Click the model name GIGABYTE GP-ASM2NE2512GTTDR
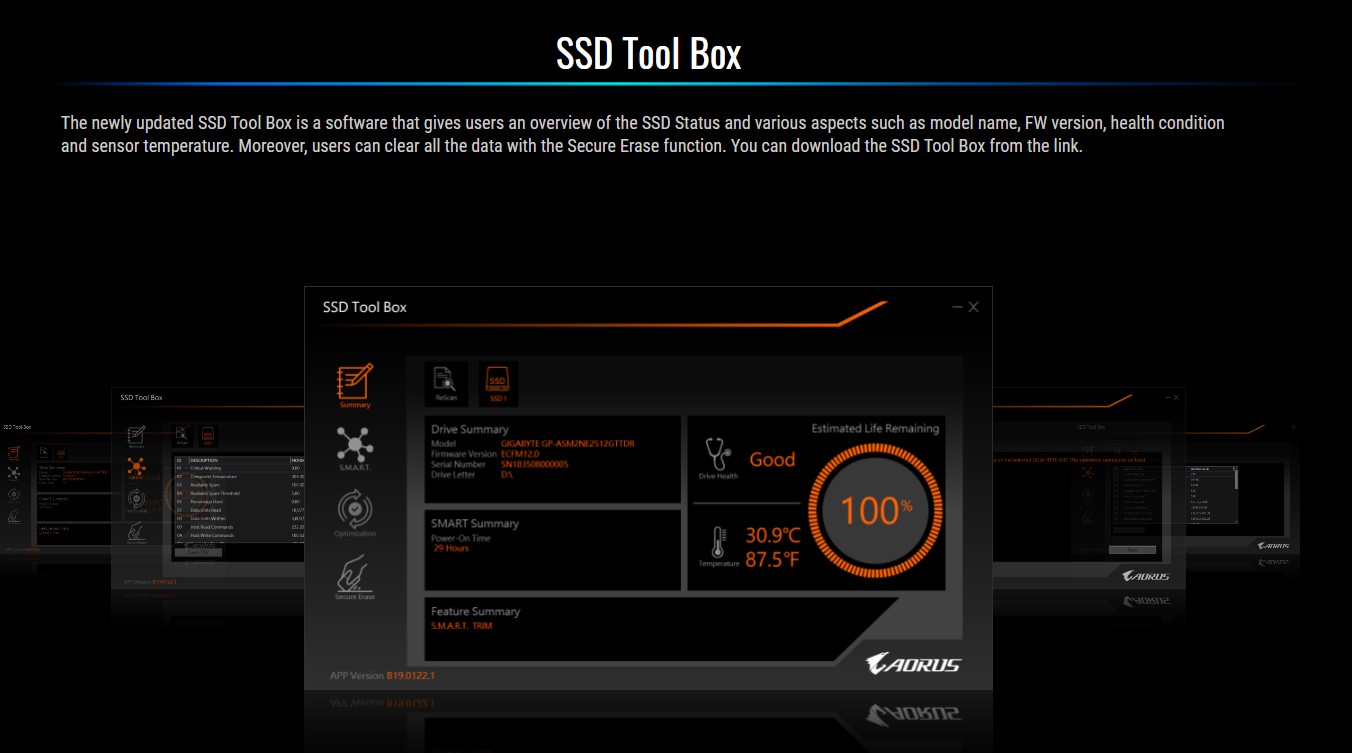Image resolution: width=1352 pixels, height=753 pixels. 567,443
